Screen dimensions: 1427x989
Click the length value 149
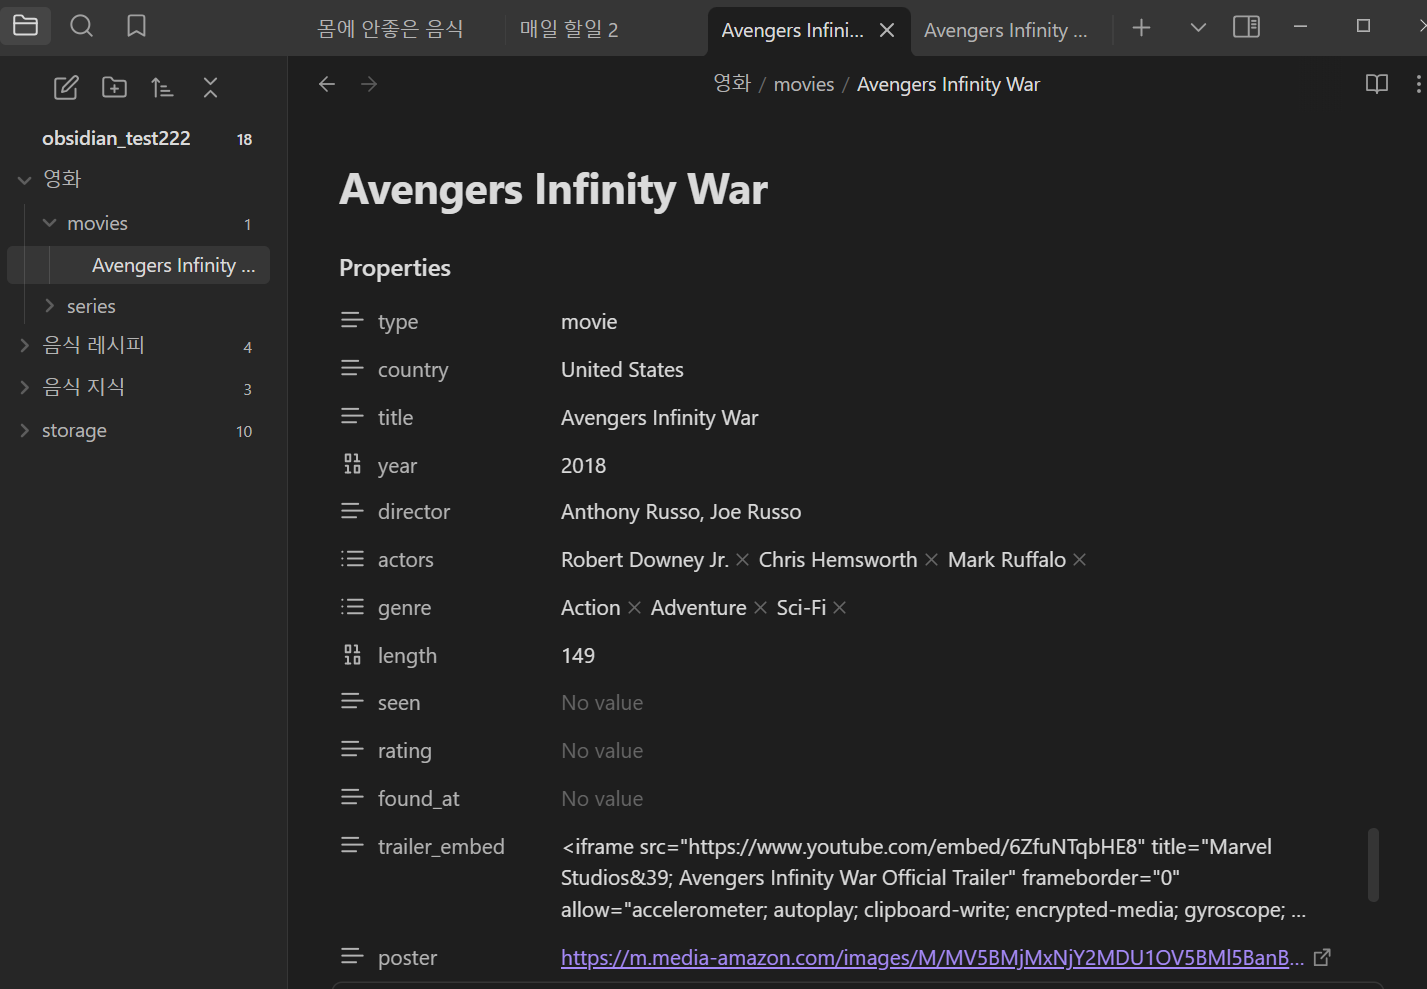click(x=578, y=656)
